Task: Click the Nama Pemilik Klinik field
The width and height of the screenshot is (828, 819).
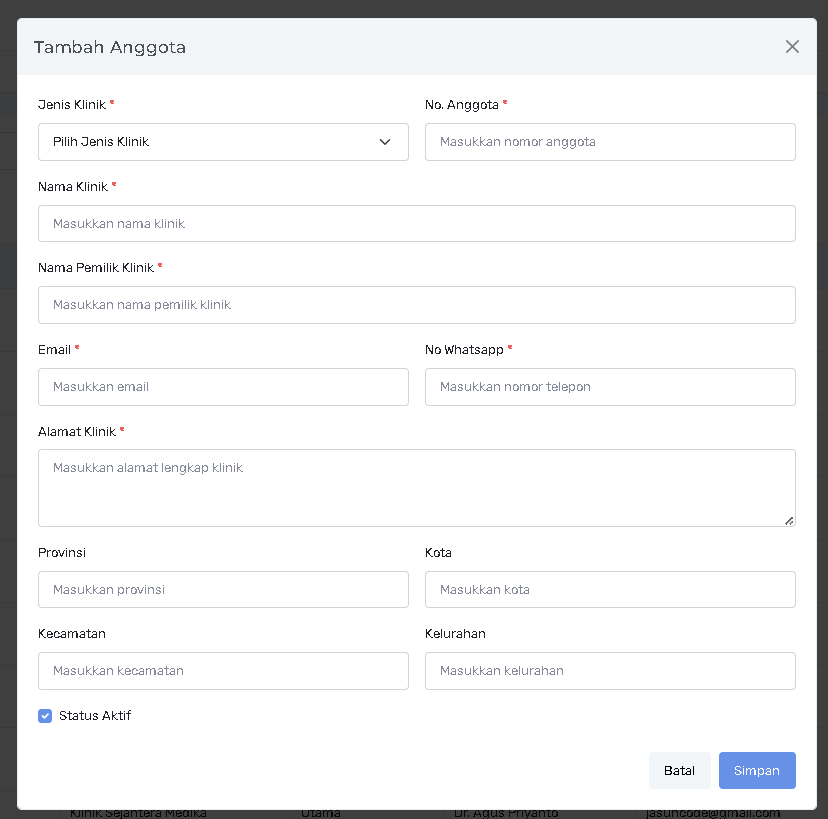Action: point(416,305)
